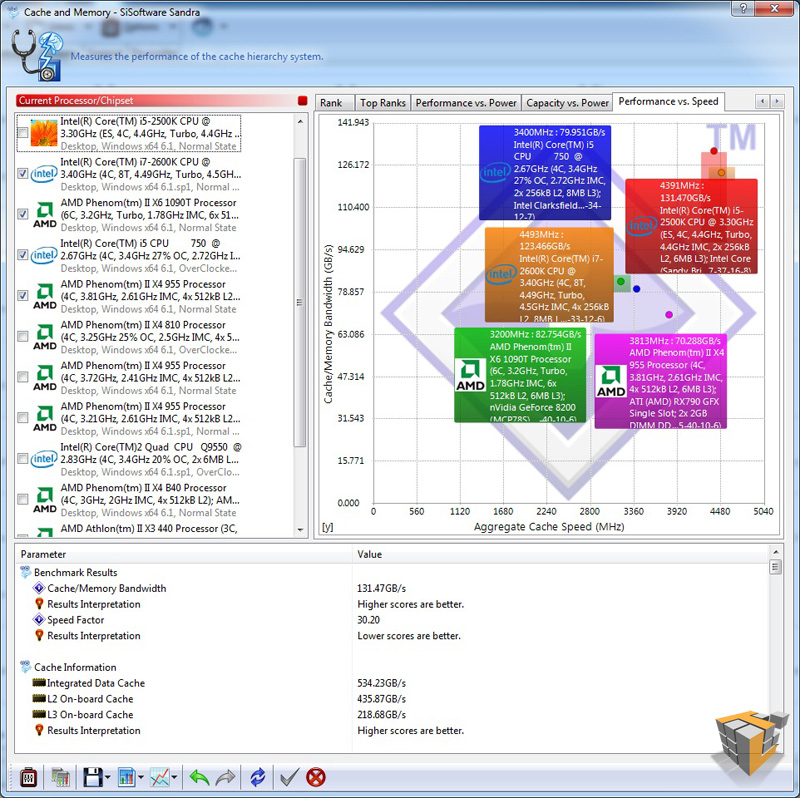Uncheck the AMD Phenom II X6 1090T checkbox

tap(22, 214)
